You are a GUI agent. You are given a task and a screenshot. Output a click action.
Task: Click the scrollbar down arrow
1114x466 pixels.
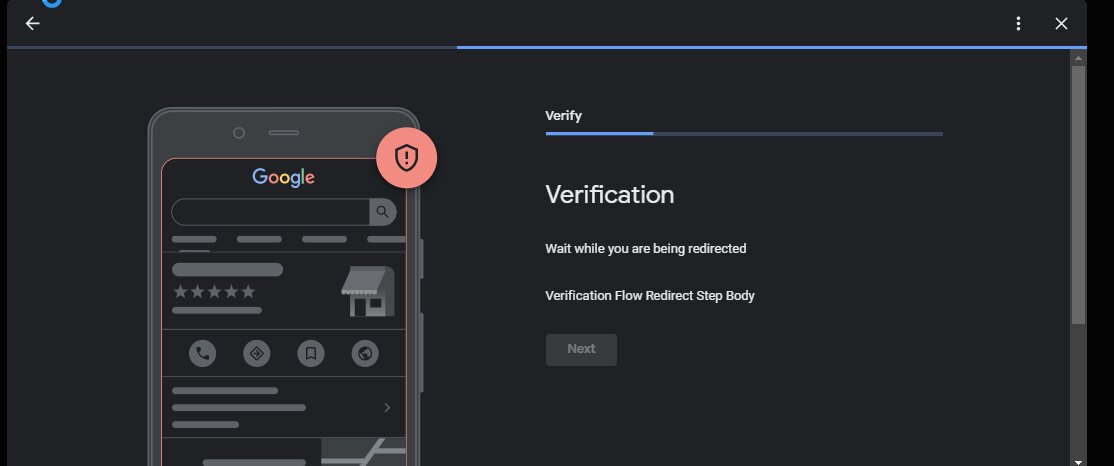click(x=1078, y=461)
